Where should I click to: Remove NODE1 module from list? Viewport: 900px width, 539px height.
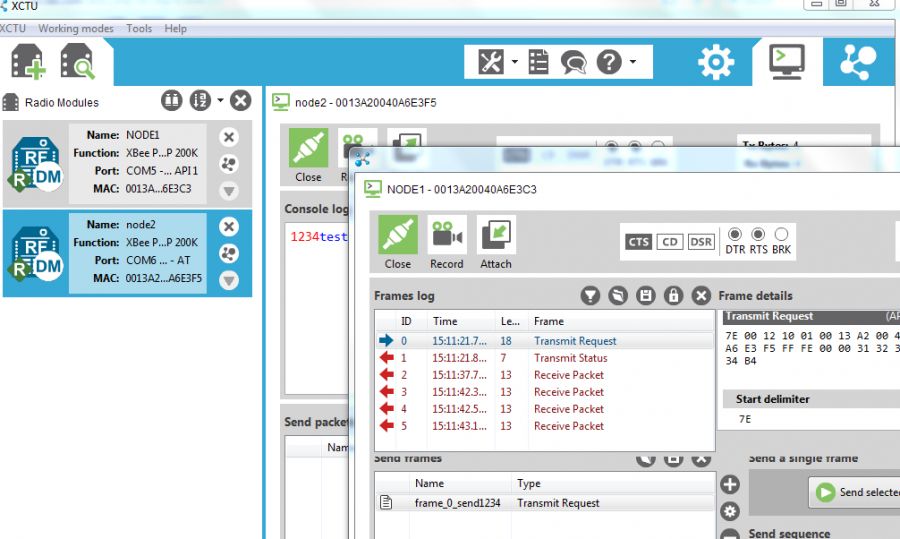pos(228,137)
